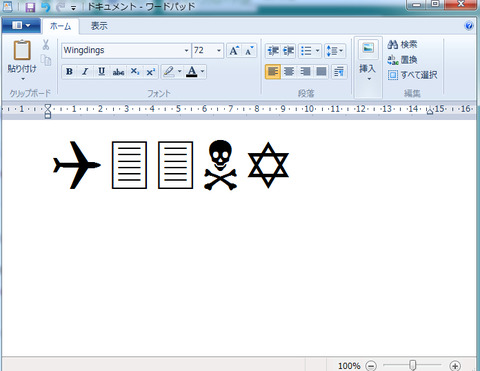Click the Cut scissors icon

46,45
